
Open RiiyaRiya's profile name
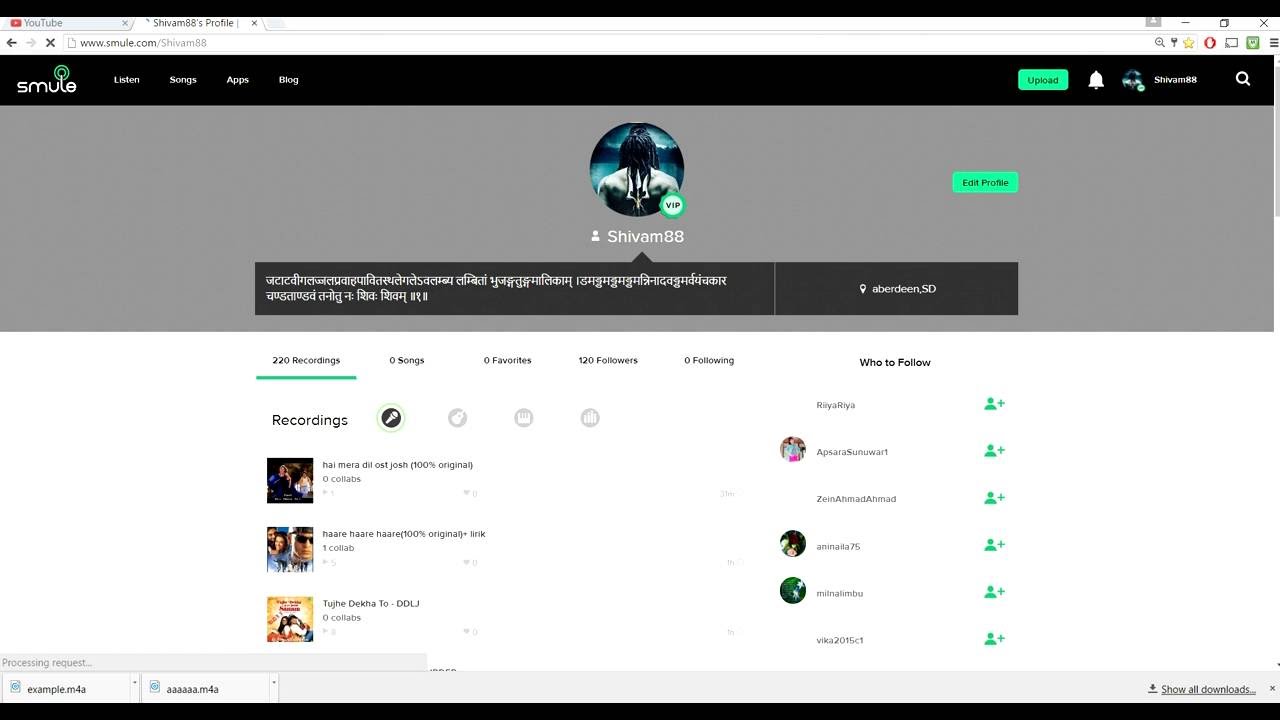coord(836,405)
